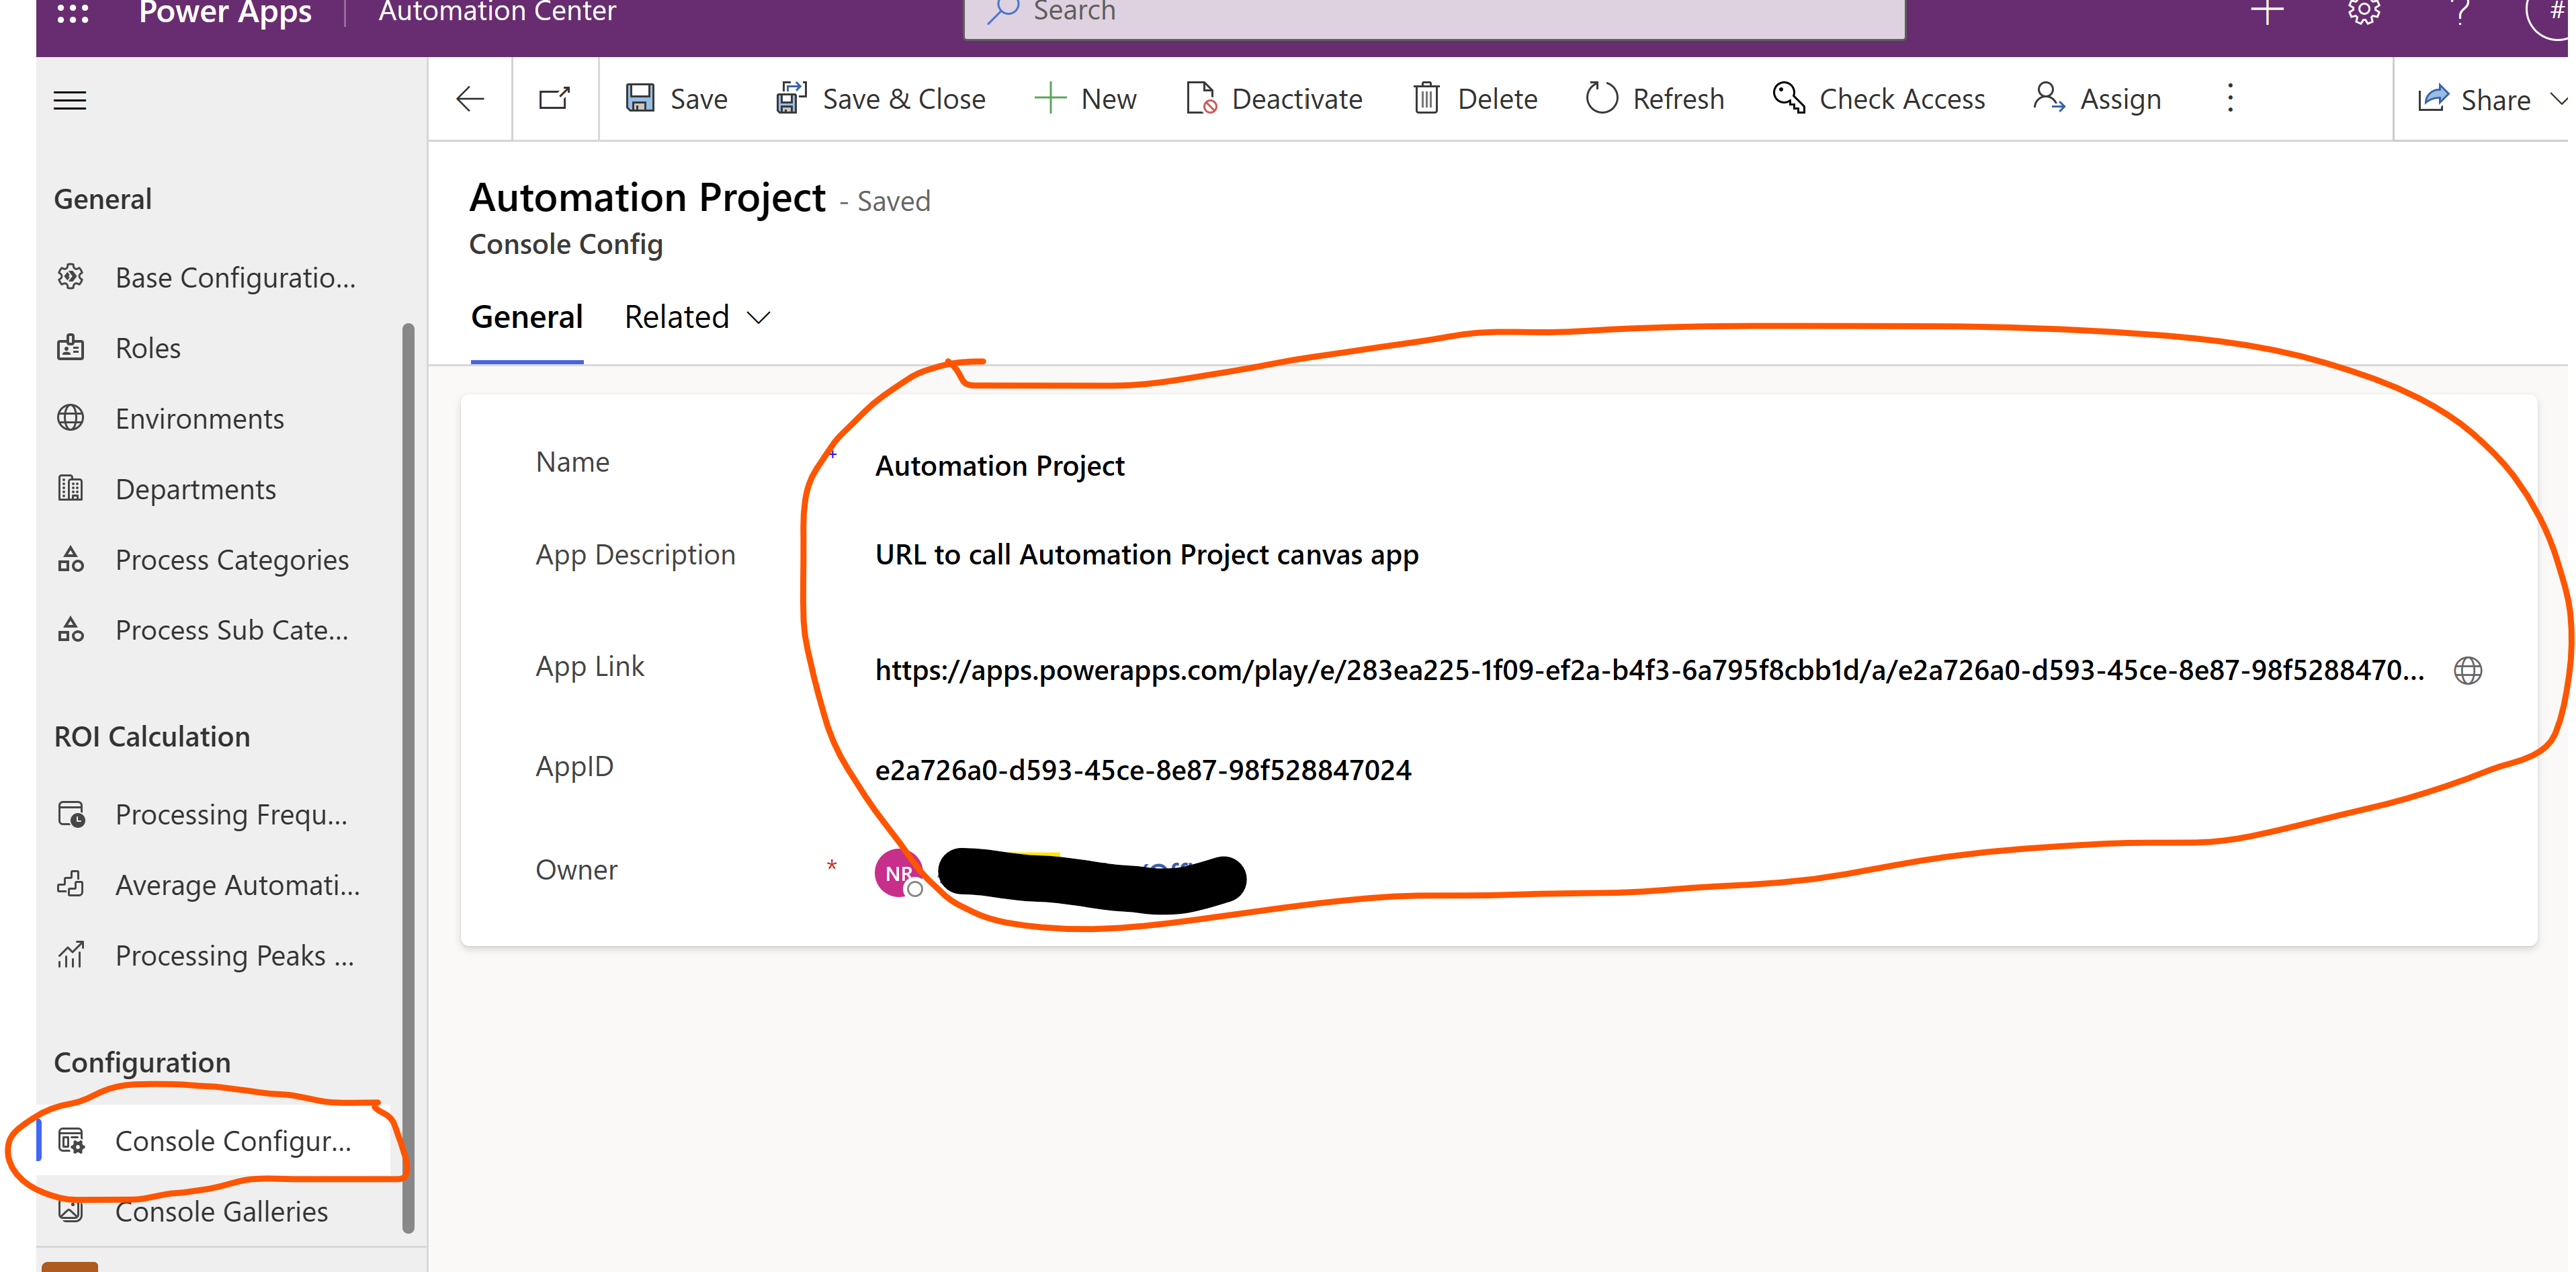Open the site map hamburger menu
2576x1272 pixels.
69,99
